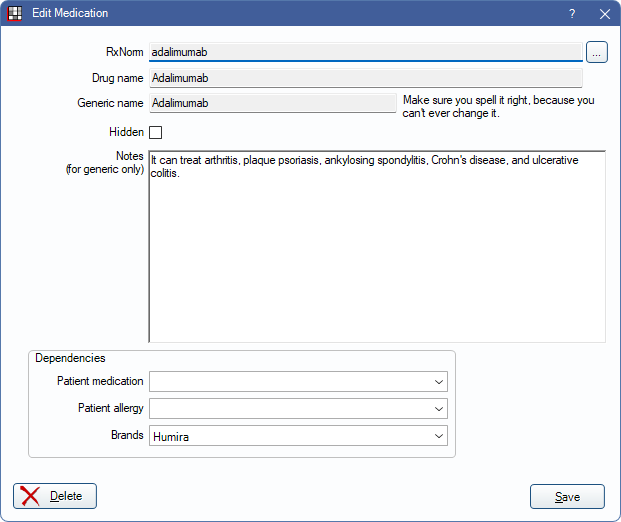Click the spelling warning text beside Generic name

pyautogui.click(x=499, y=107)
